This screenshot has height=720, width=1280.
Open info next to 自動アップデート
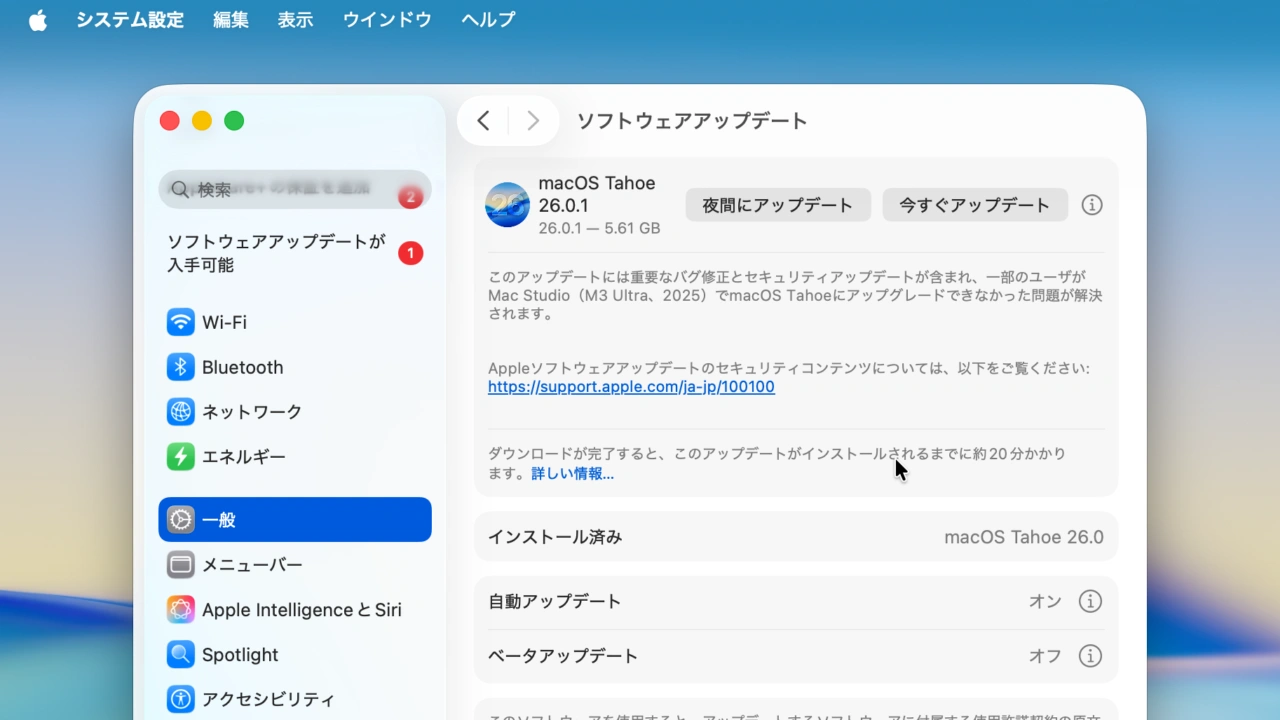coord(1090,601)
